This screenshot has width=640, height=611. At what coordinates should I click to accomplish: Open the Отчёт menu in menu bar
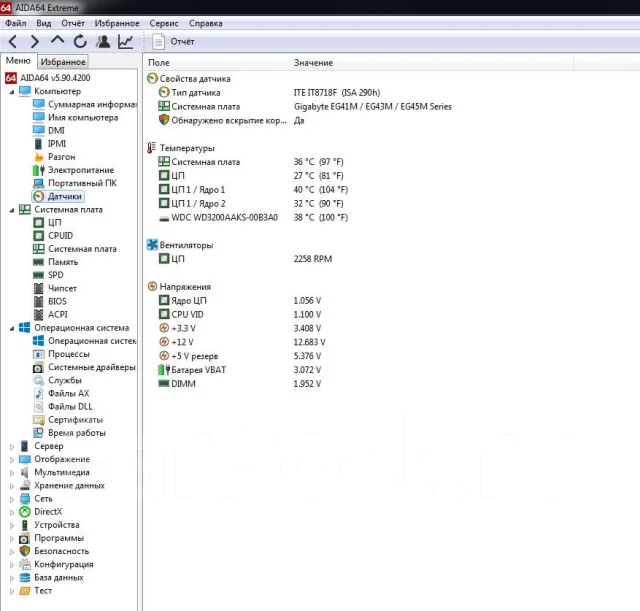pyautogui.click(x=73, y=23)
